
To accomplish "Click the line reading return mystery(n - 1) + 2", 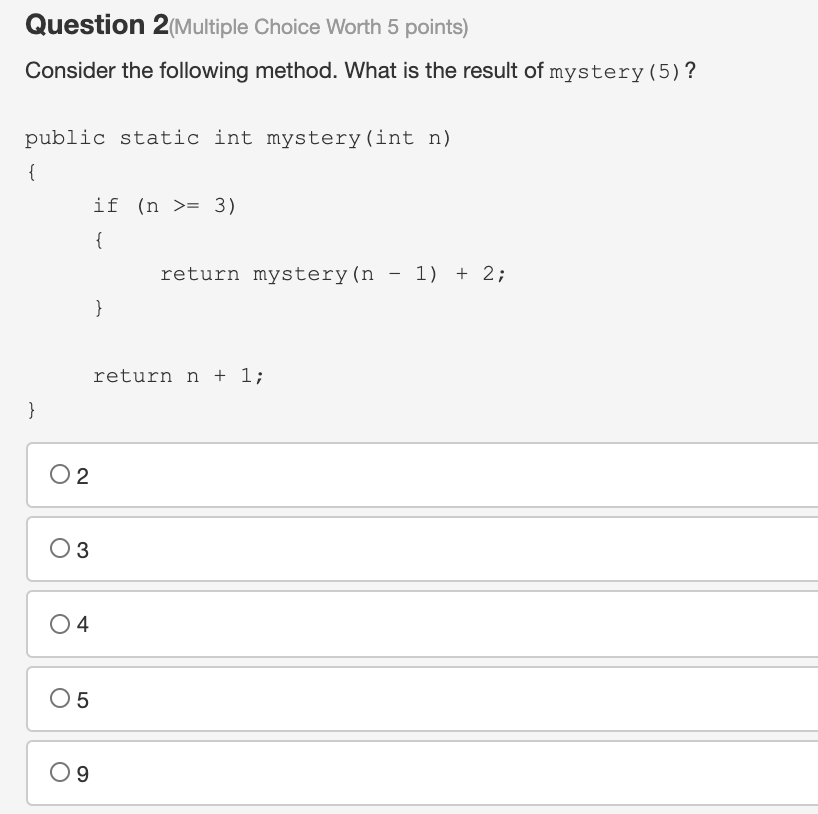I will pos(332,272).
